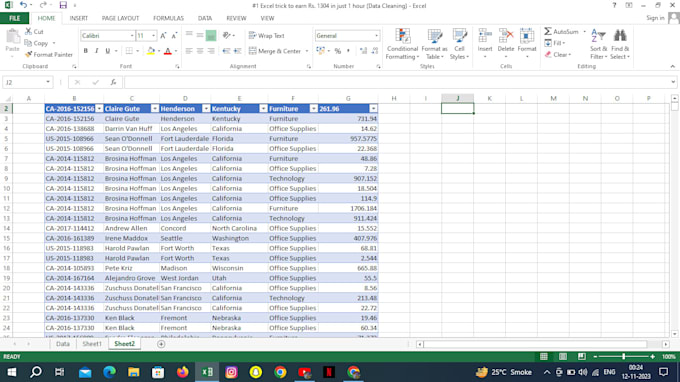Click the Delete cells icon
Screen dimensions: 680x382
(506, 36)
